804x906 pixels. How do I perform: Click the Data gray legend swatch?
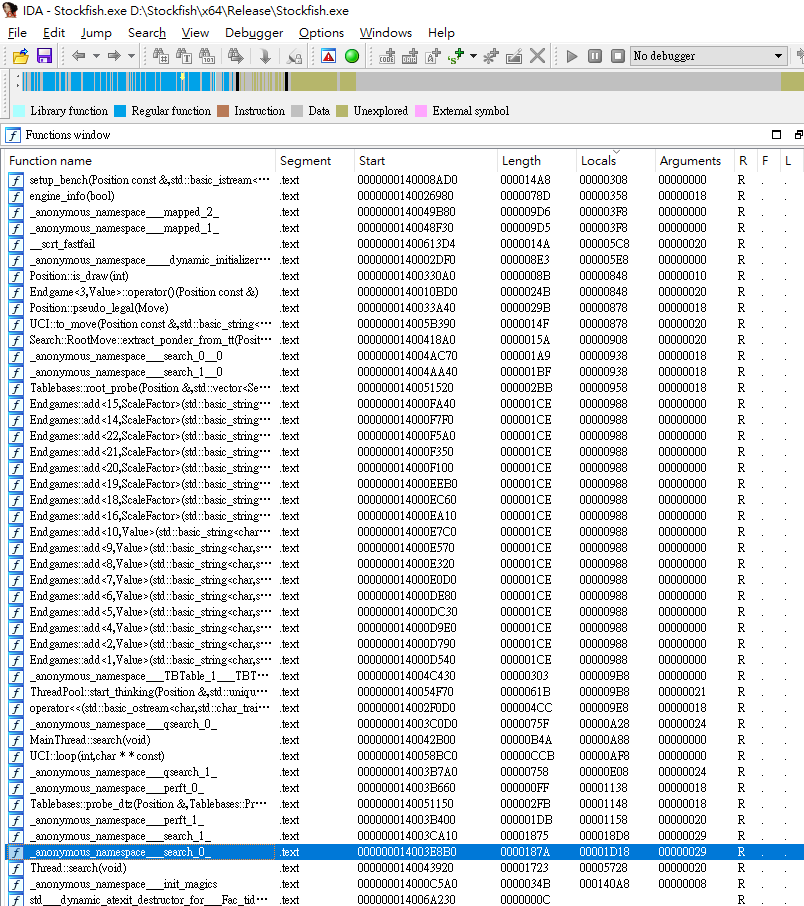[x=297, y=112]
